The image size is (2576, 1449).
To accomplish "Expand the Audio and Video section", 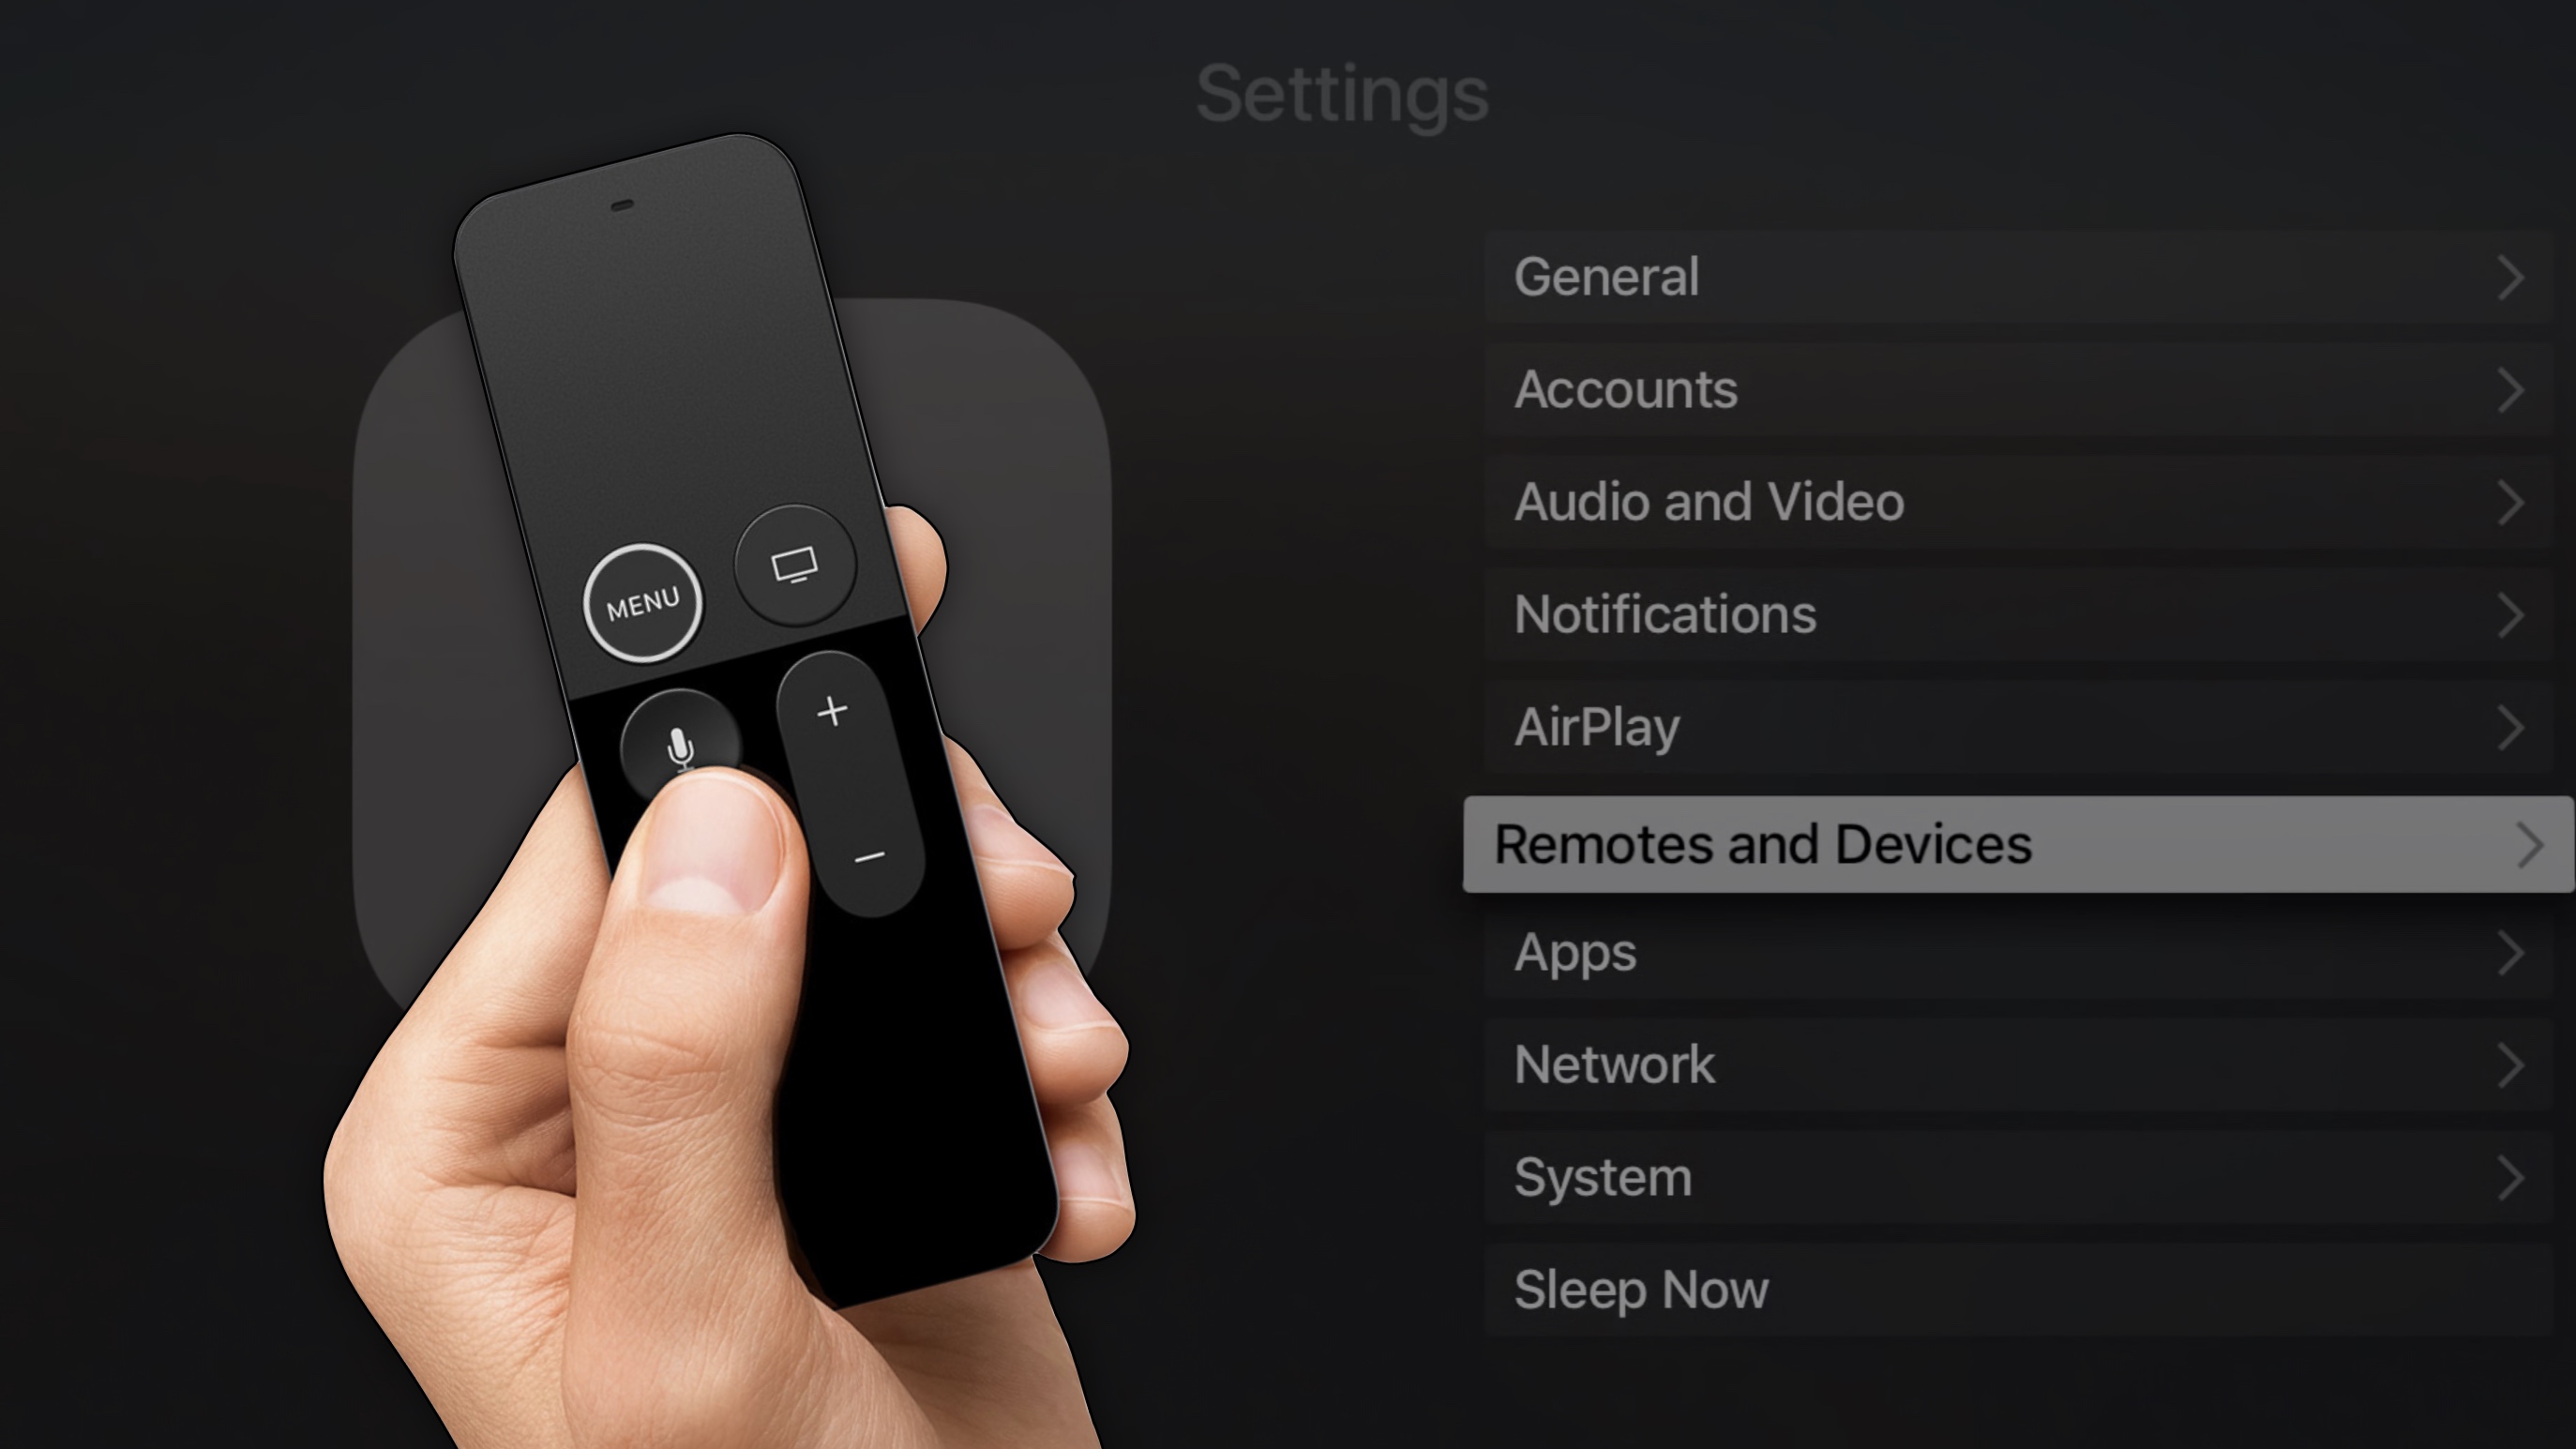I will point(2022,501).
